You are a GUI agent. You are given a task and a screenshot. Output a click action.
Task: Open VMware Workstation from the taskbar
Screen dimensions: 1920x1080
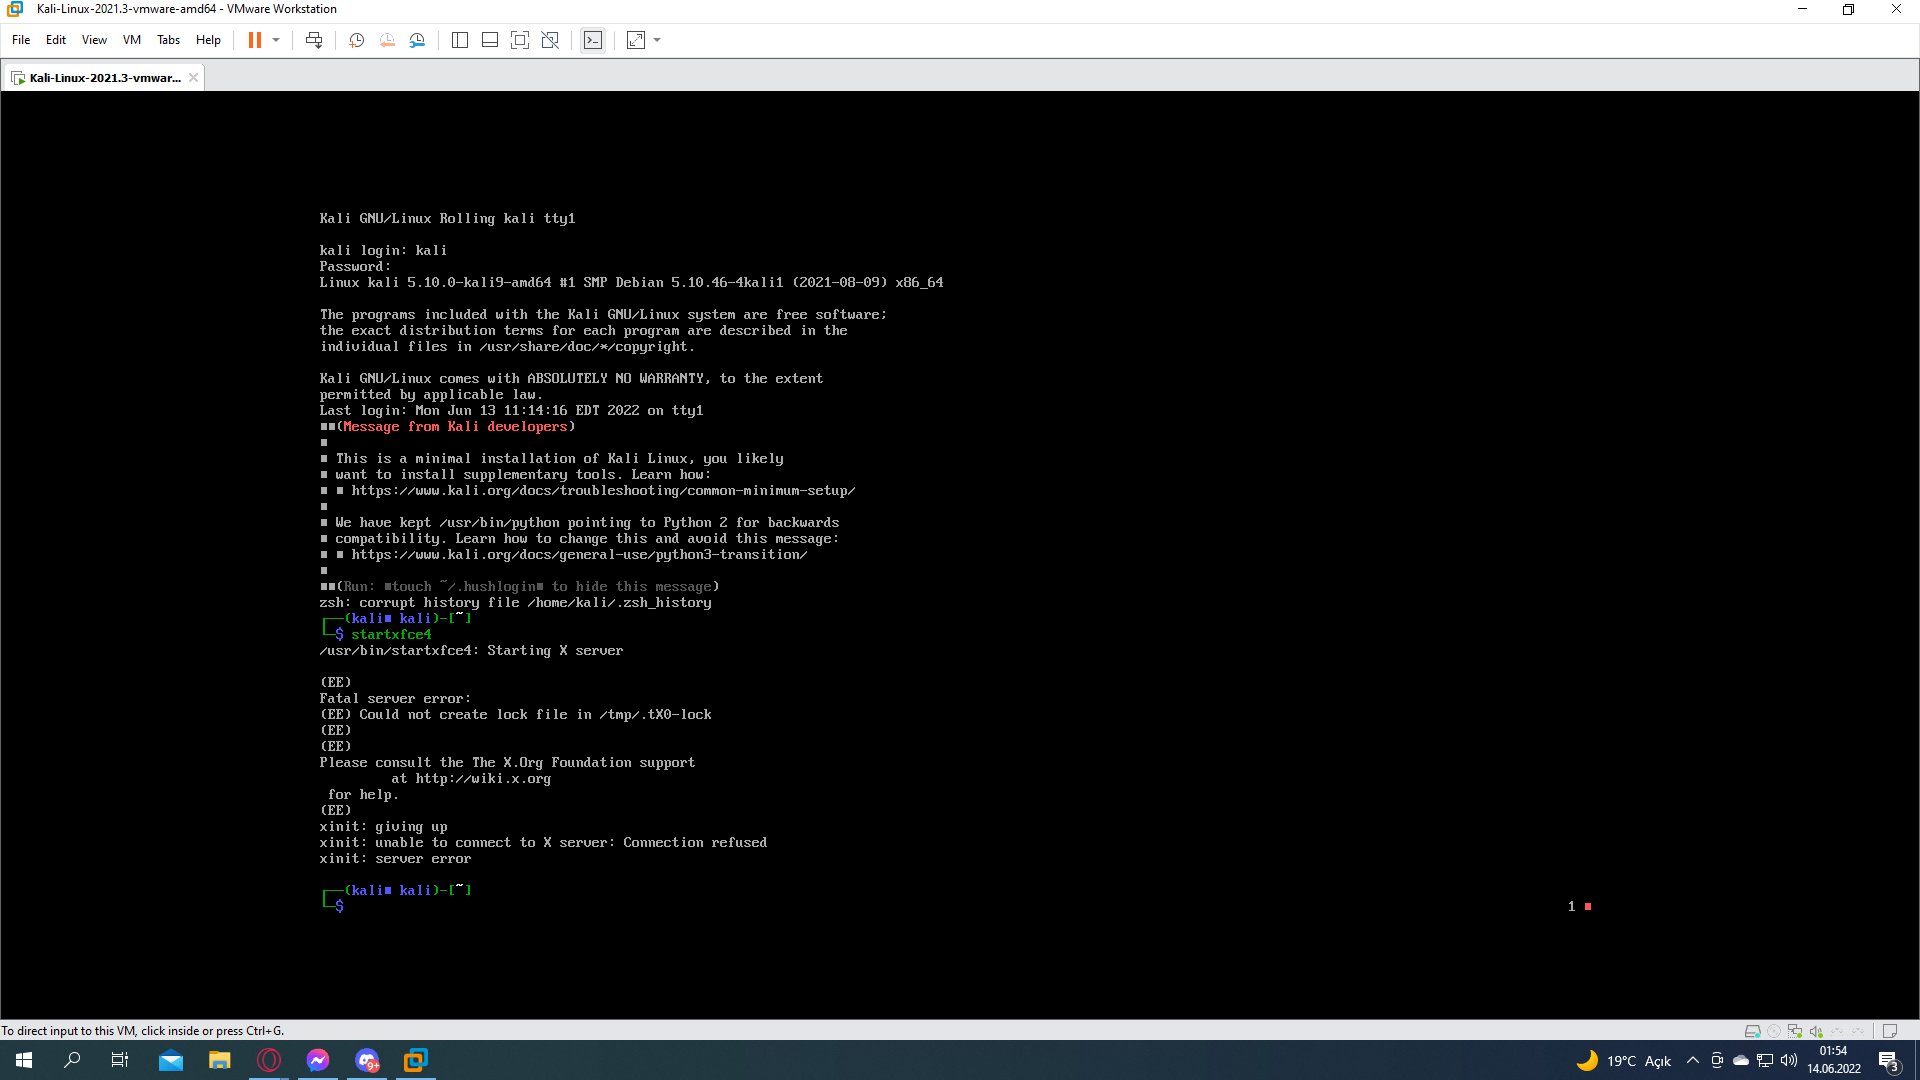point(415,1060)
